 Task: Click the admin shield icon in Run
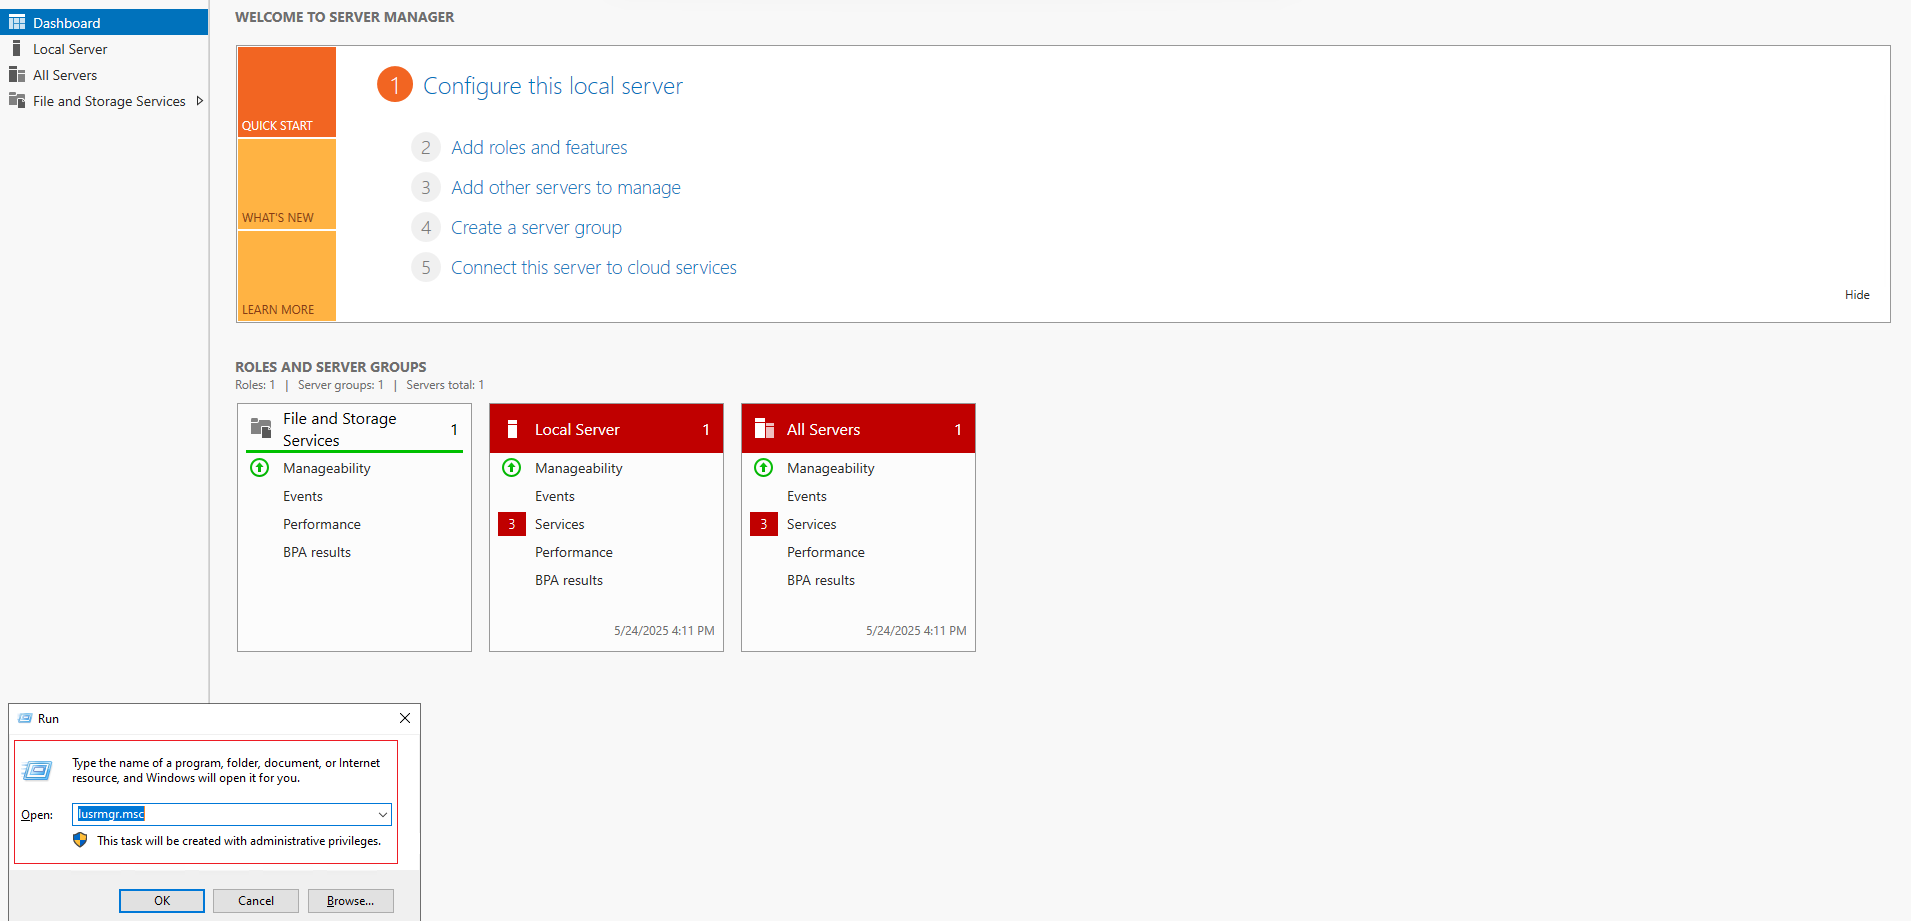coord(80,840)
